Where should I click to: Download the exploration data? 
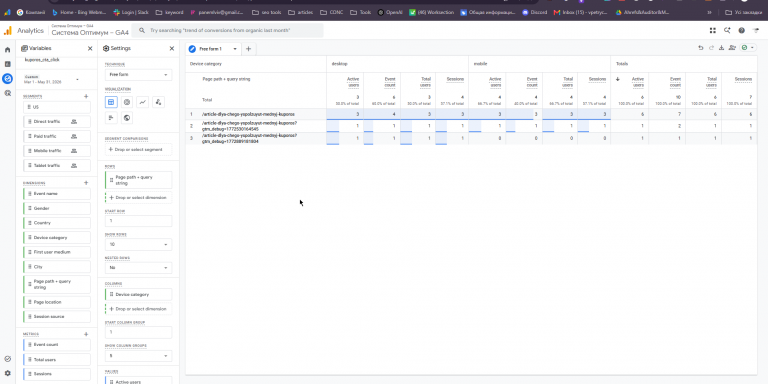[x=721, y=48]
